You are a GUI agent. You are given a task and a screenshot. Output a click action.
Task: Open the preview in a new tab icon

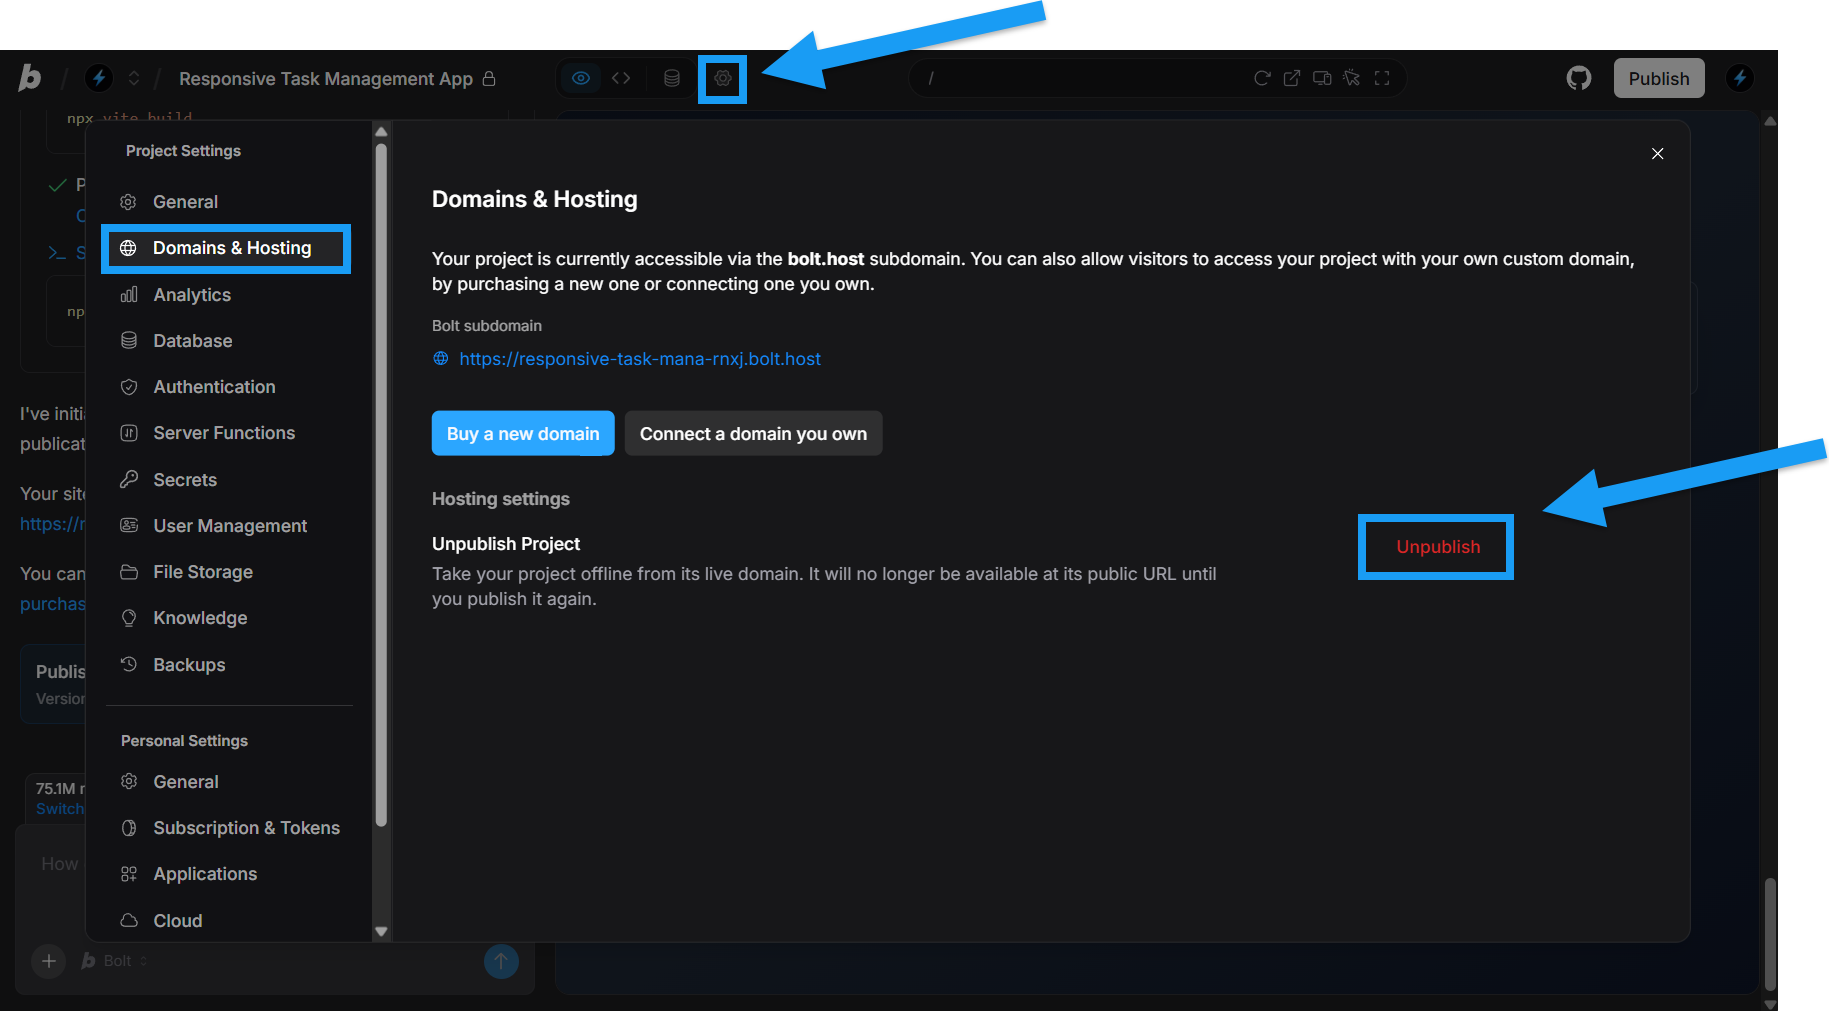(1292, 78)
